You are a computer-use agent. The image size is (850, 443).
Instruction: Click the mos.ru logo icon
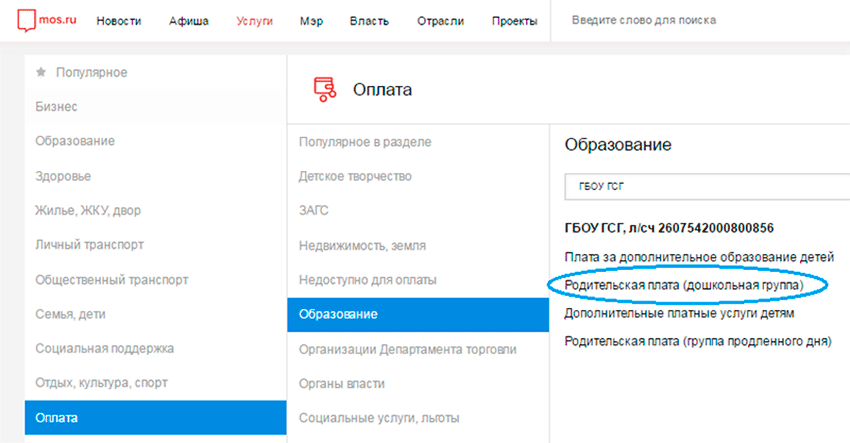pyautogui.click(x=25, y=21)
